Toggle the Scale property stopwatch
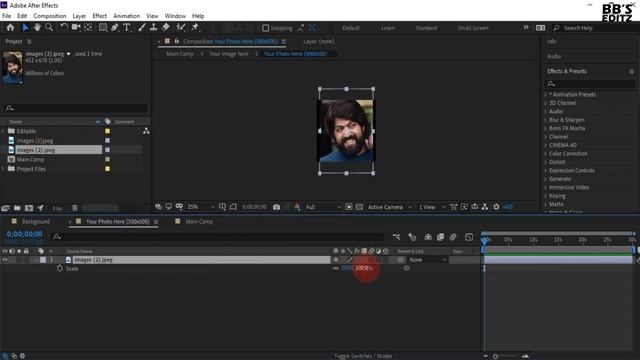640x360 pixels. click(60, 268)
